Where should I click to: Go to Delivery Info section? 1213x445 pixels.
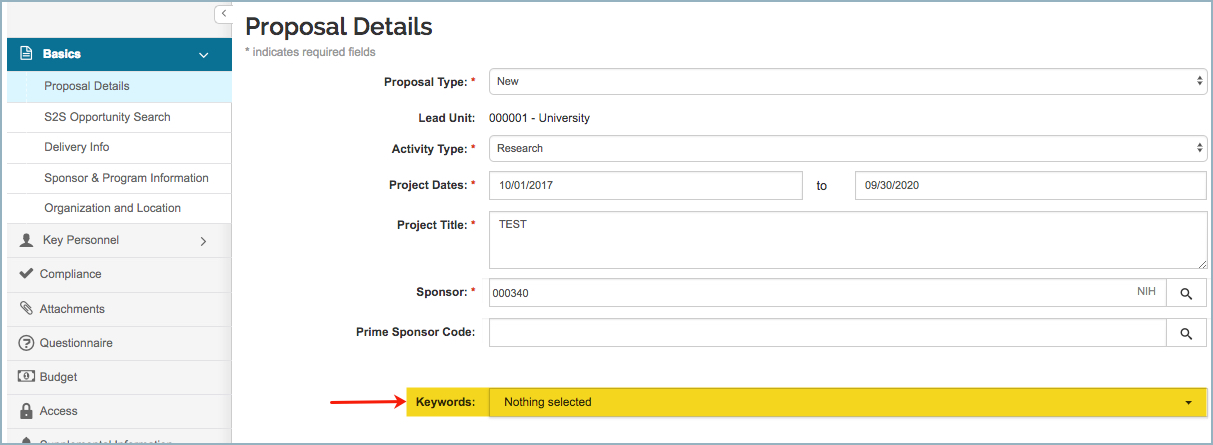click(x=77, y=147)
